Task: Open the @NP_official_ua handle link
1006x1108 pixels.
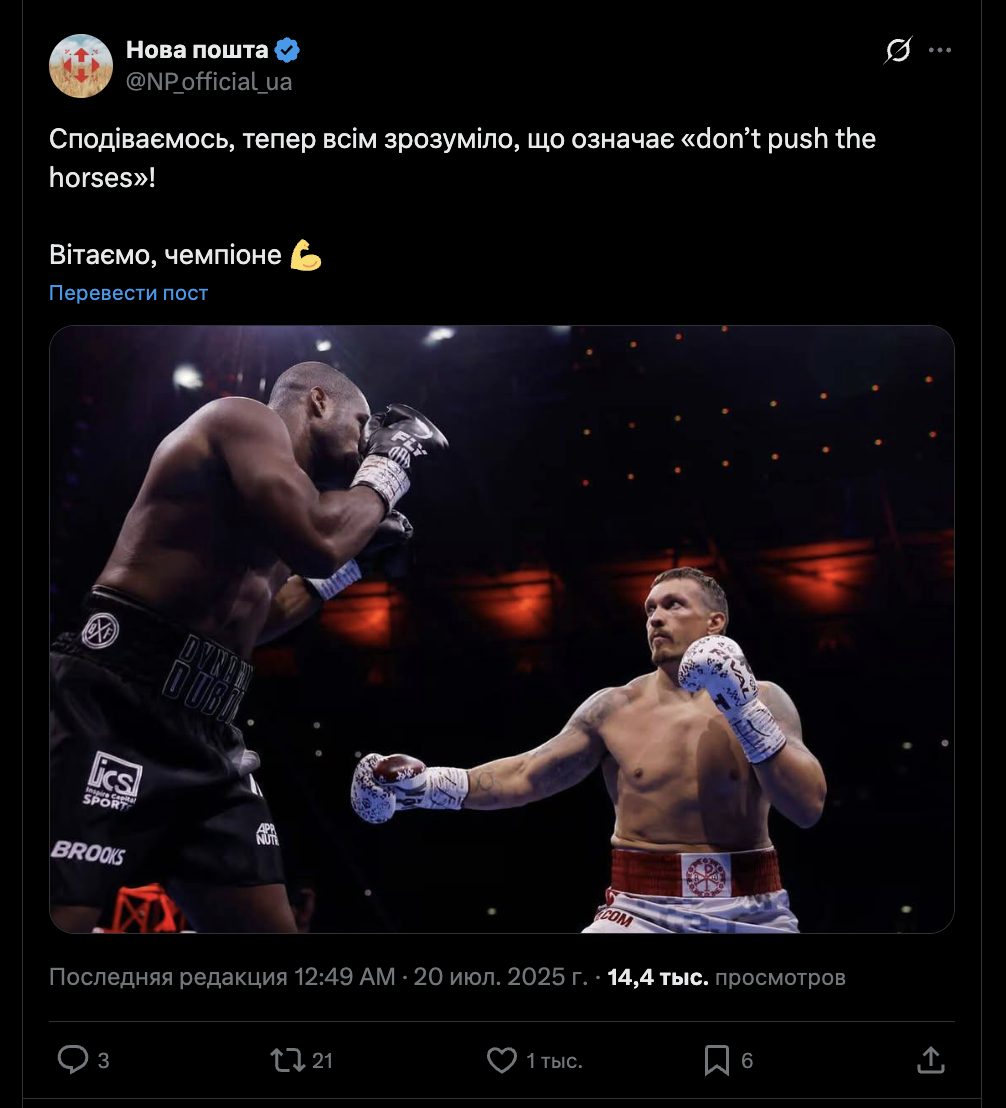Action: click(209, 82)
